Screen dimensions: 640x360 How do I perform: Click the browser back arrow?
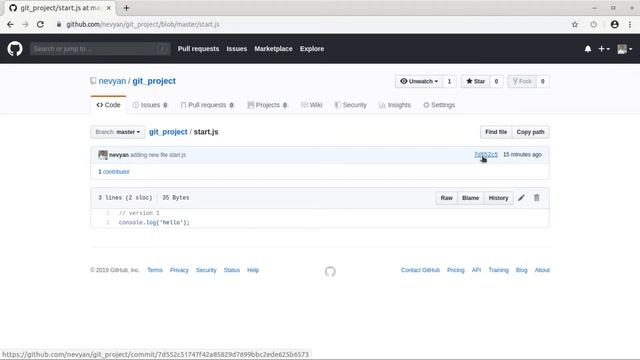(10, 24)
